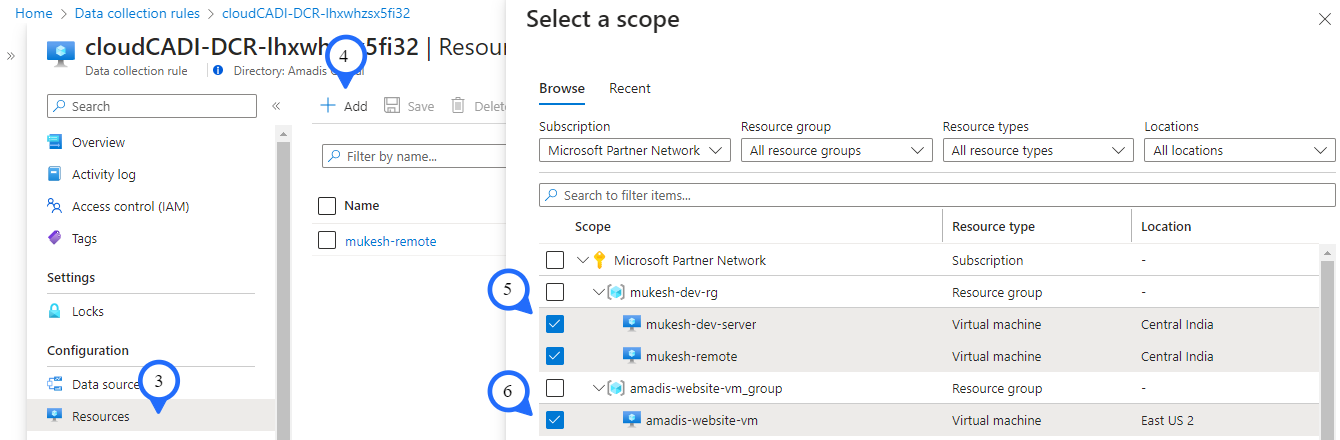Open Activity log in sidebar

coord(103,174)
